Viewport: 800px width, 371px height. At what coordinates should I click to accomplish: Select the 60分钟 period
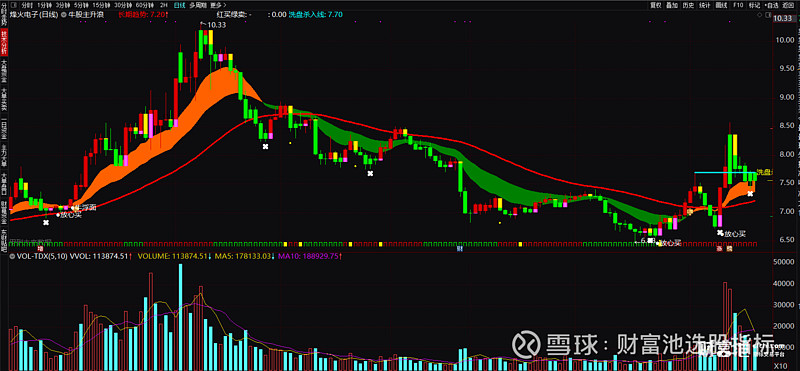pos(145,6)
